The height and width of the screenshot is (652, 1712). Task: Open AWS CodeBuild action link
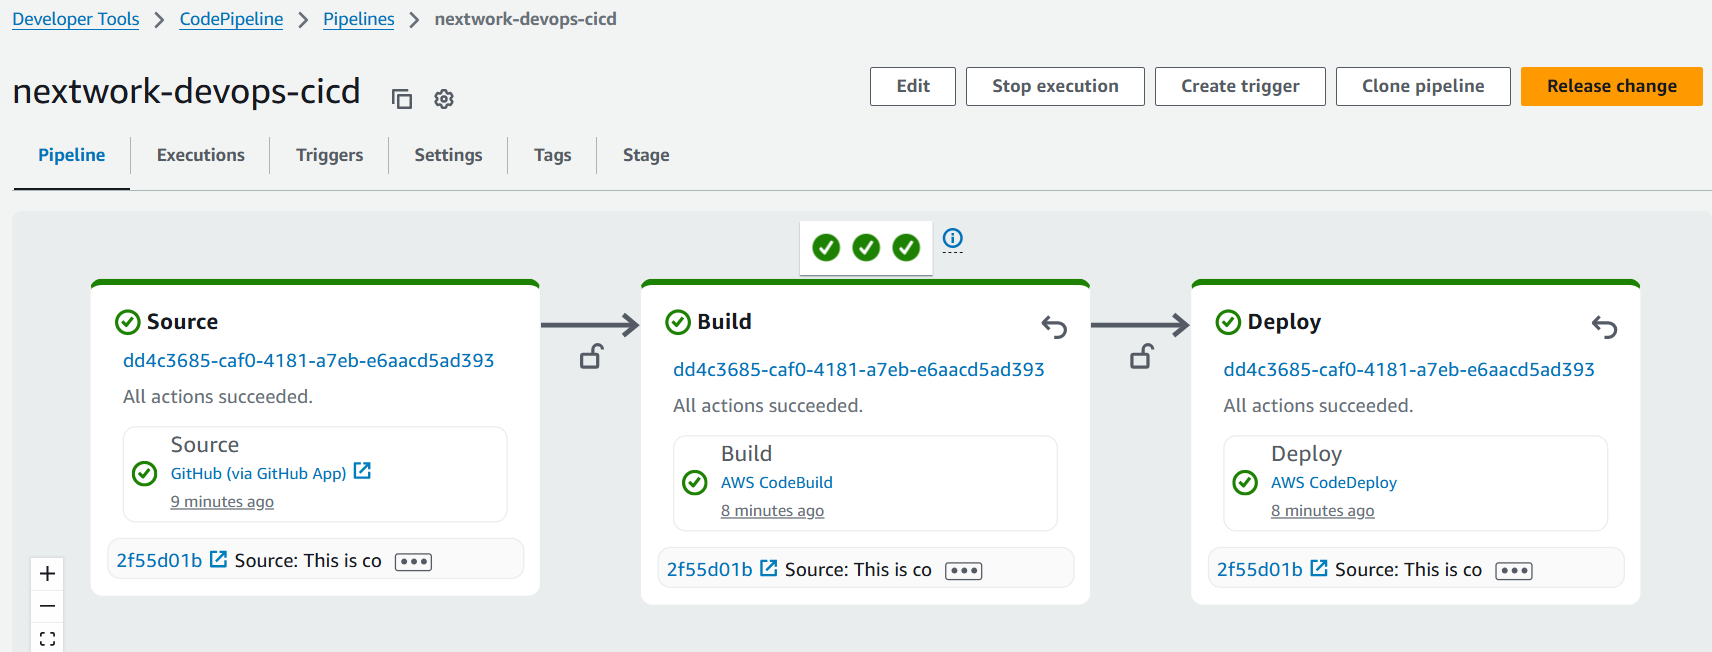[x=777, y=482]
